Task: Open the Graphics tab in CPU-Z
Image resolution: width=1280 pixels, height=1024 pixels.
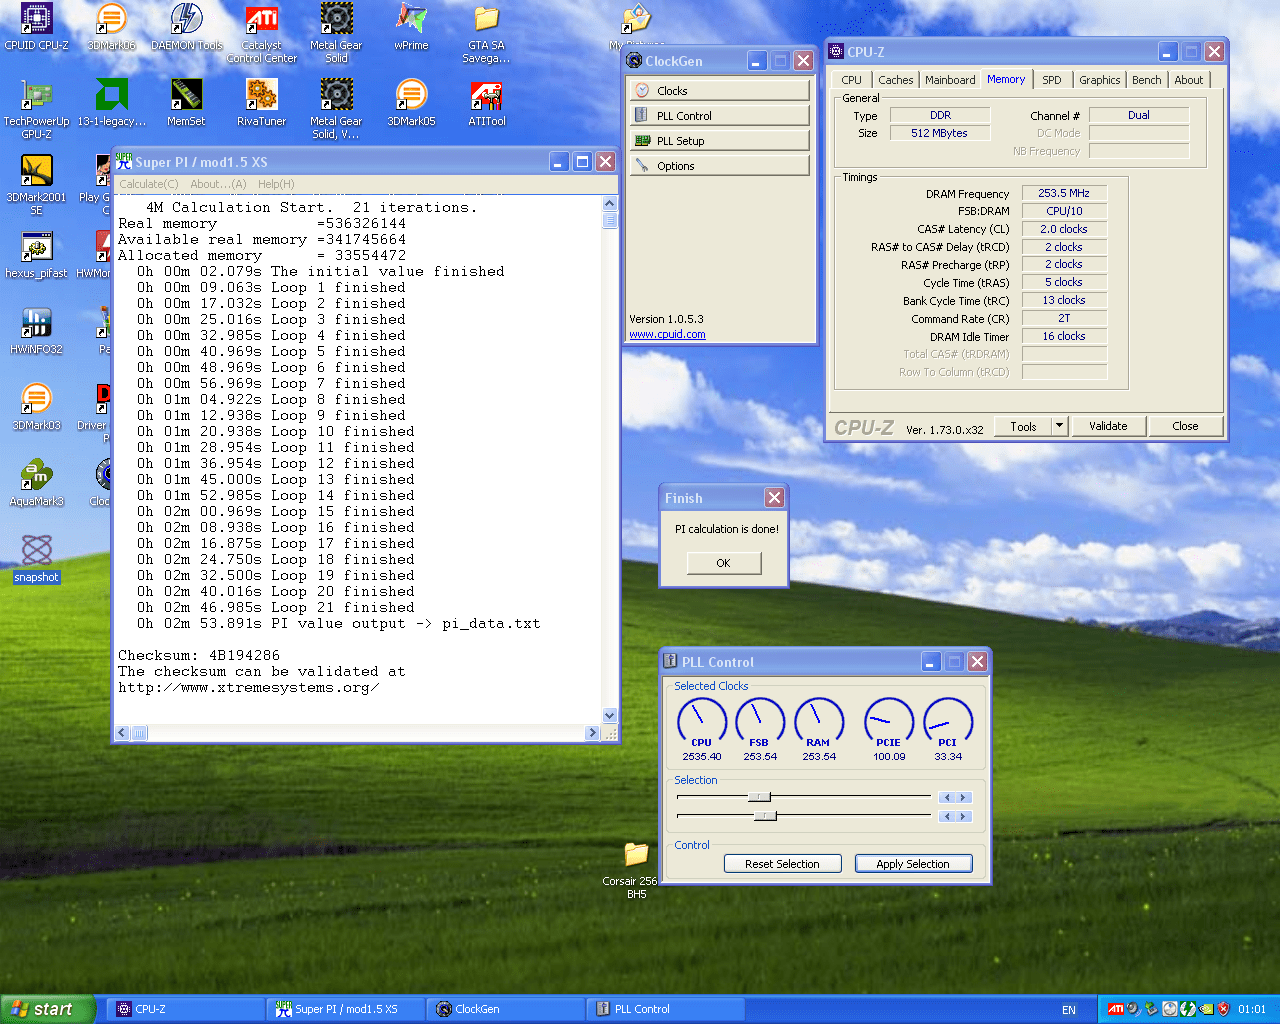Action: coord(1099,80)
